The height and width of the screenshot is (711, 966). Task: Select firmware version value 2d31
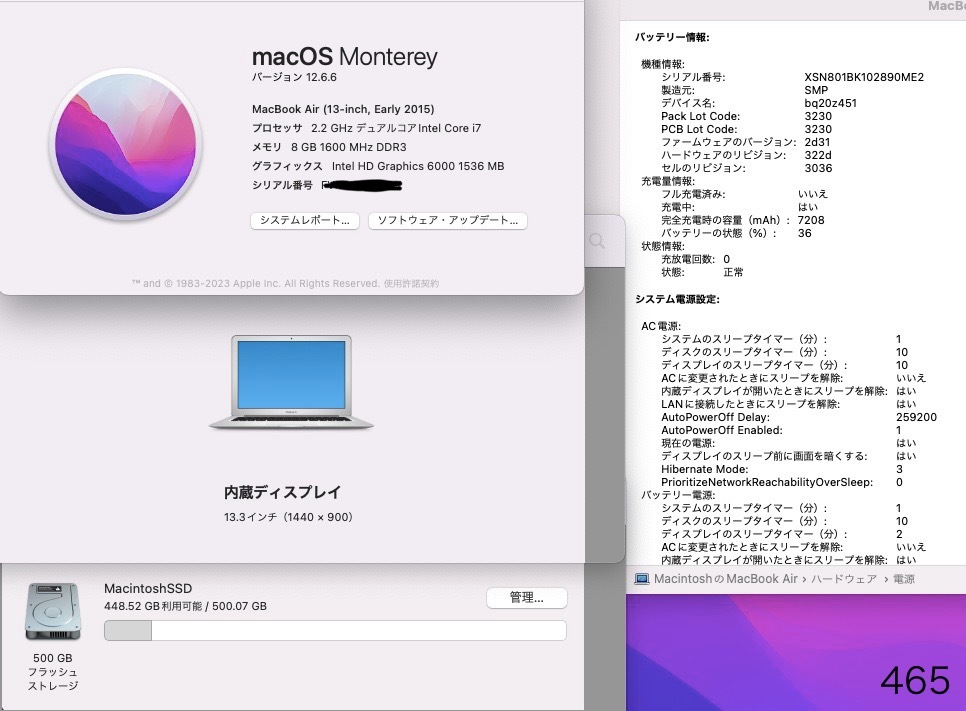817,142
